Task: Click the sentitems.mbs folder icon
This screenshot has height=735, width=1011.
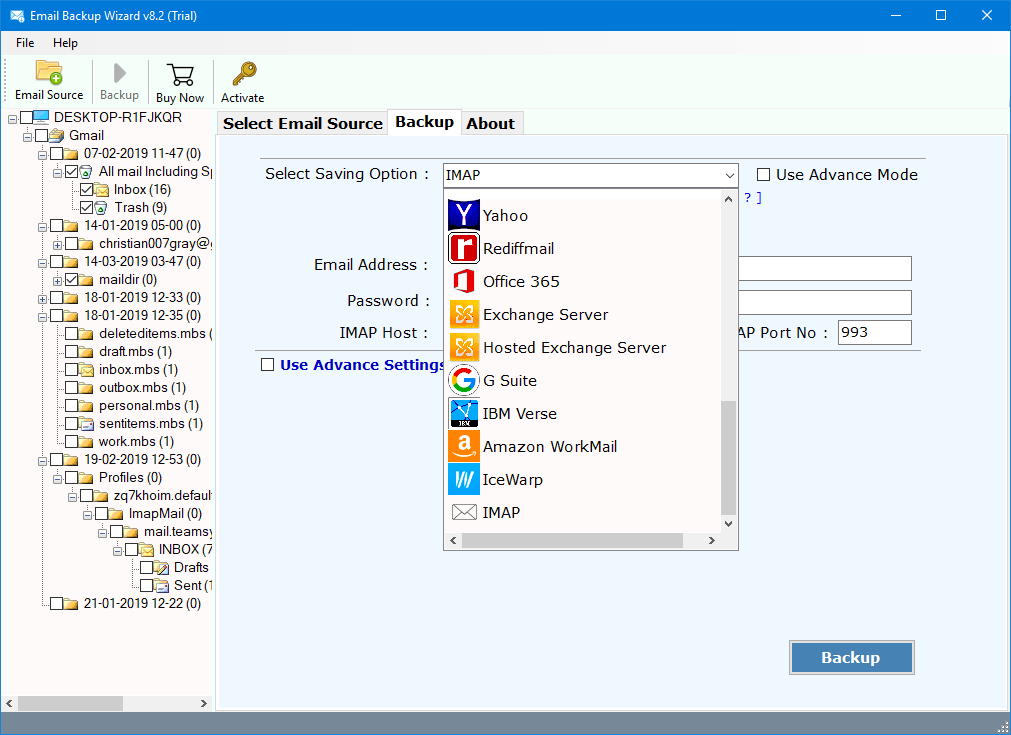Action: click(86, 424)
